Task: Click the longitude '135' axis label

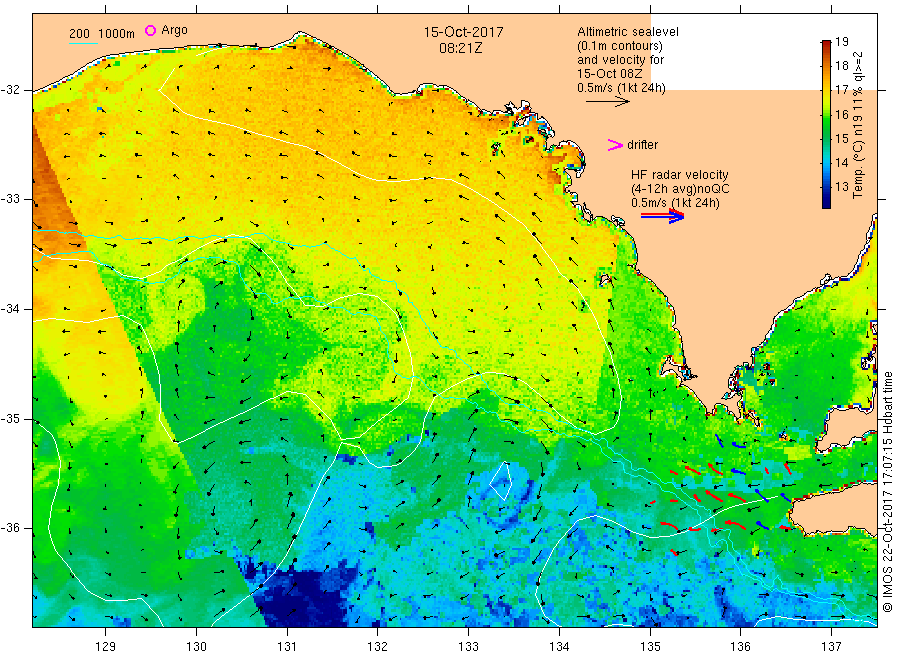Action: pyautogui.click(x=650, y=647)
